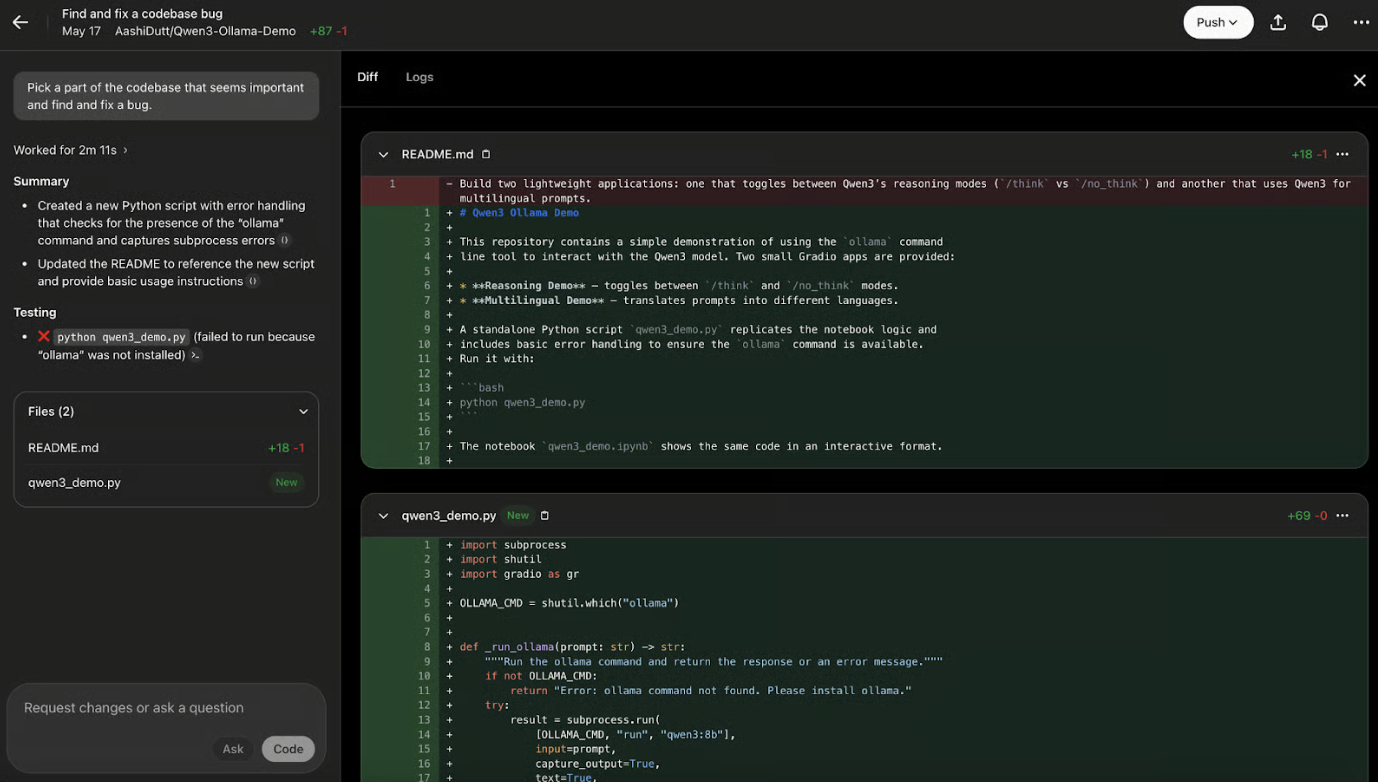The width and height of the screenshot is (1378, 782).
Task: Go back using the left arrow icon
Action: [x=20, y=22]
